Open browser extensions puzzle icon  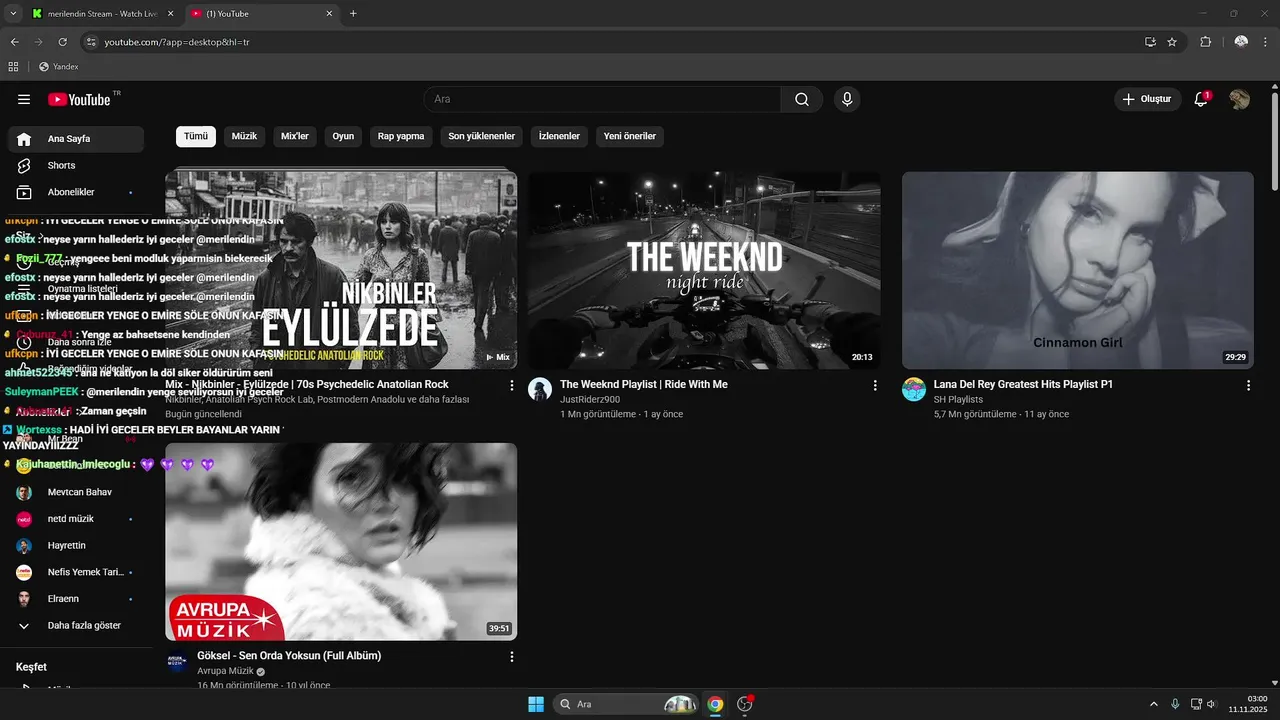[x=1205, y=42]
